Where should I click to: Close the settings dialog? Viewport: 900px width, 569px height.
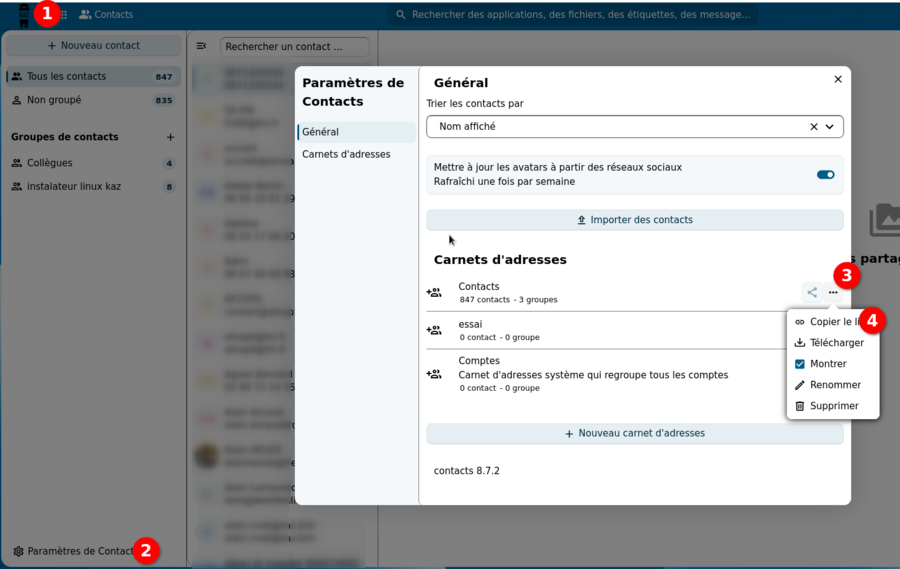838,79
